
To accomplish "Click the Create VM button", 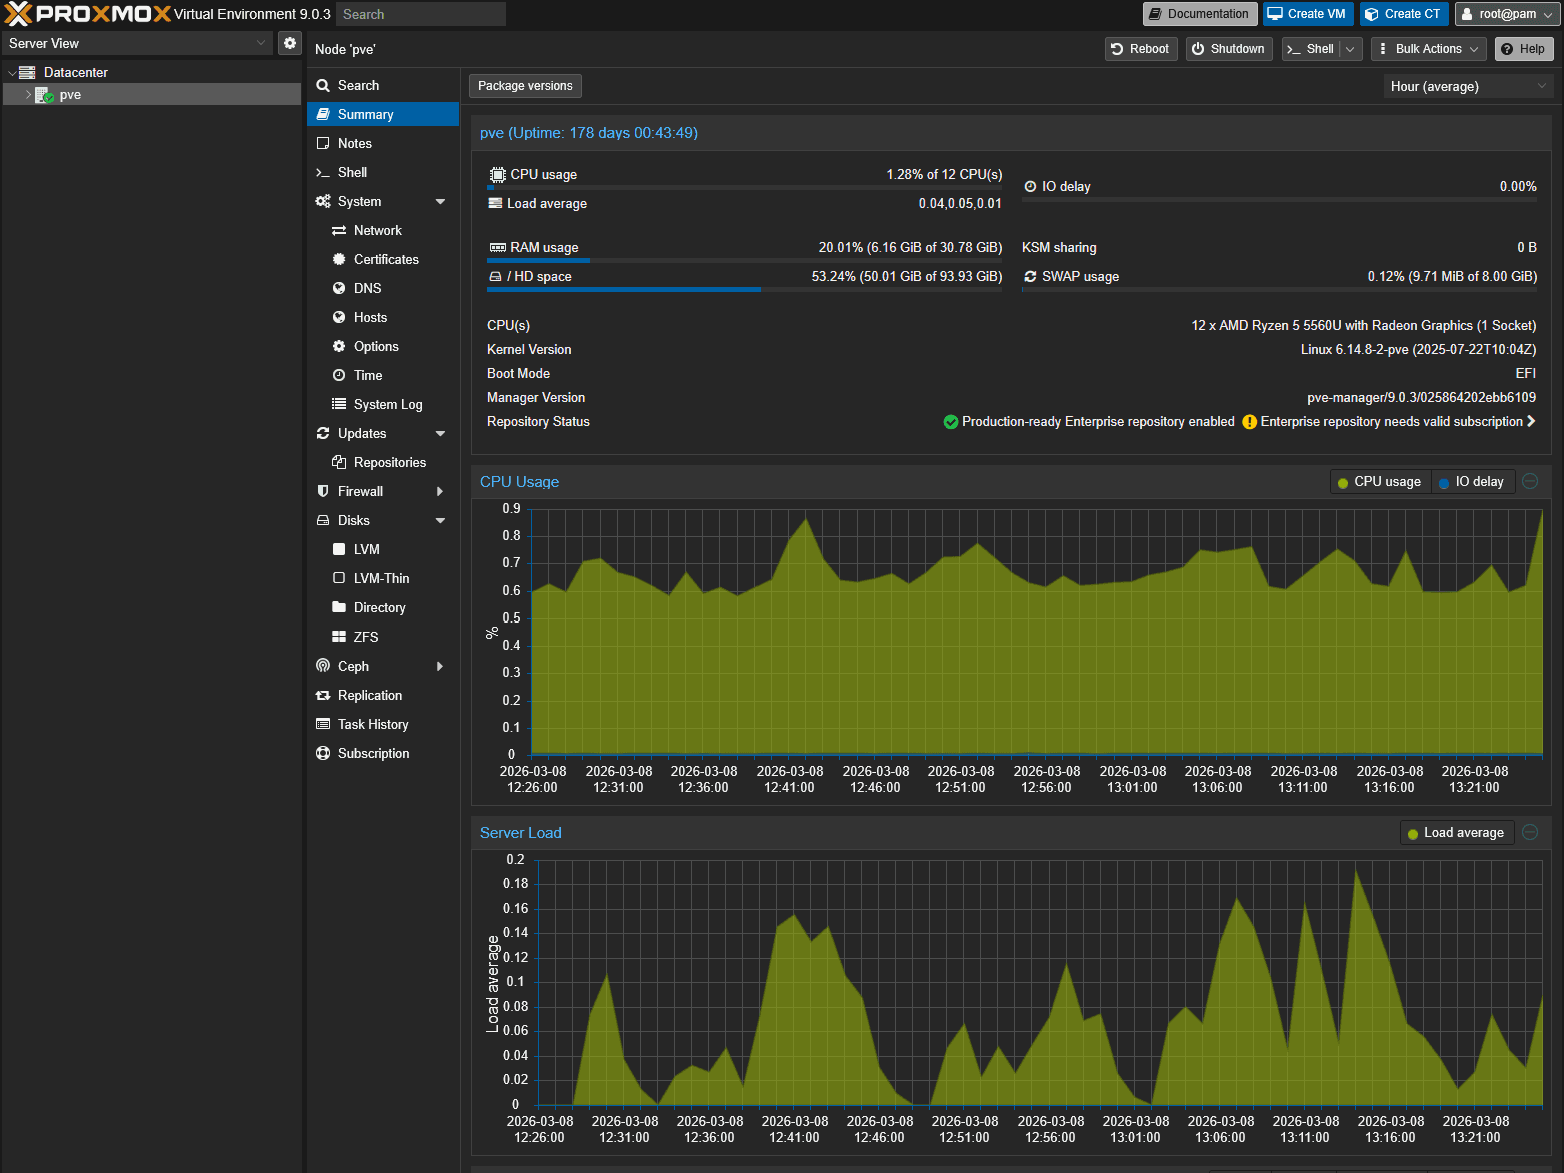I will (x=1308, y=14).
